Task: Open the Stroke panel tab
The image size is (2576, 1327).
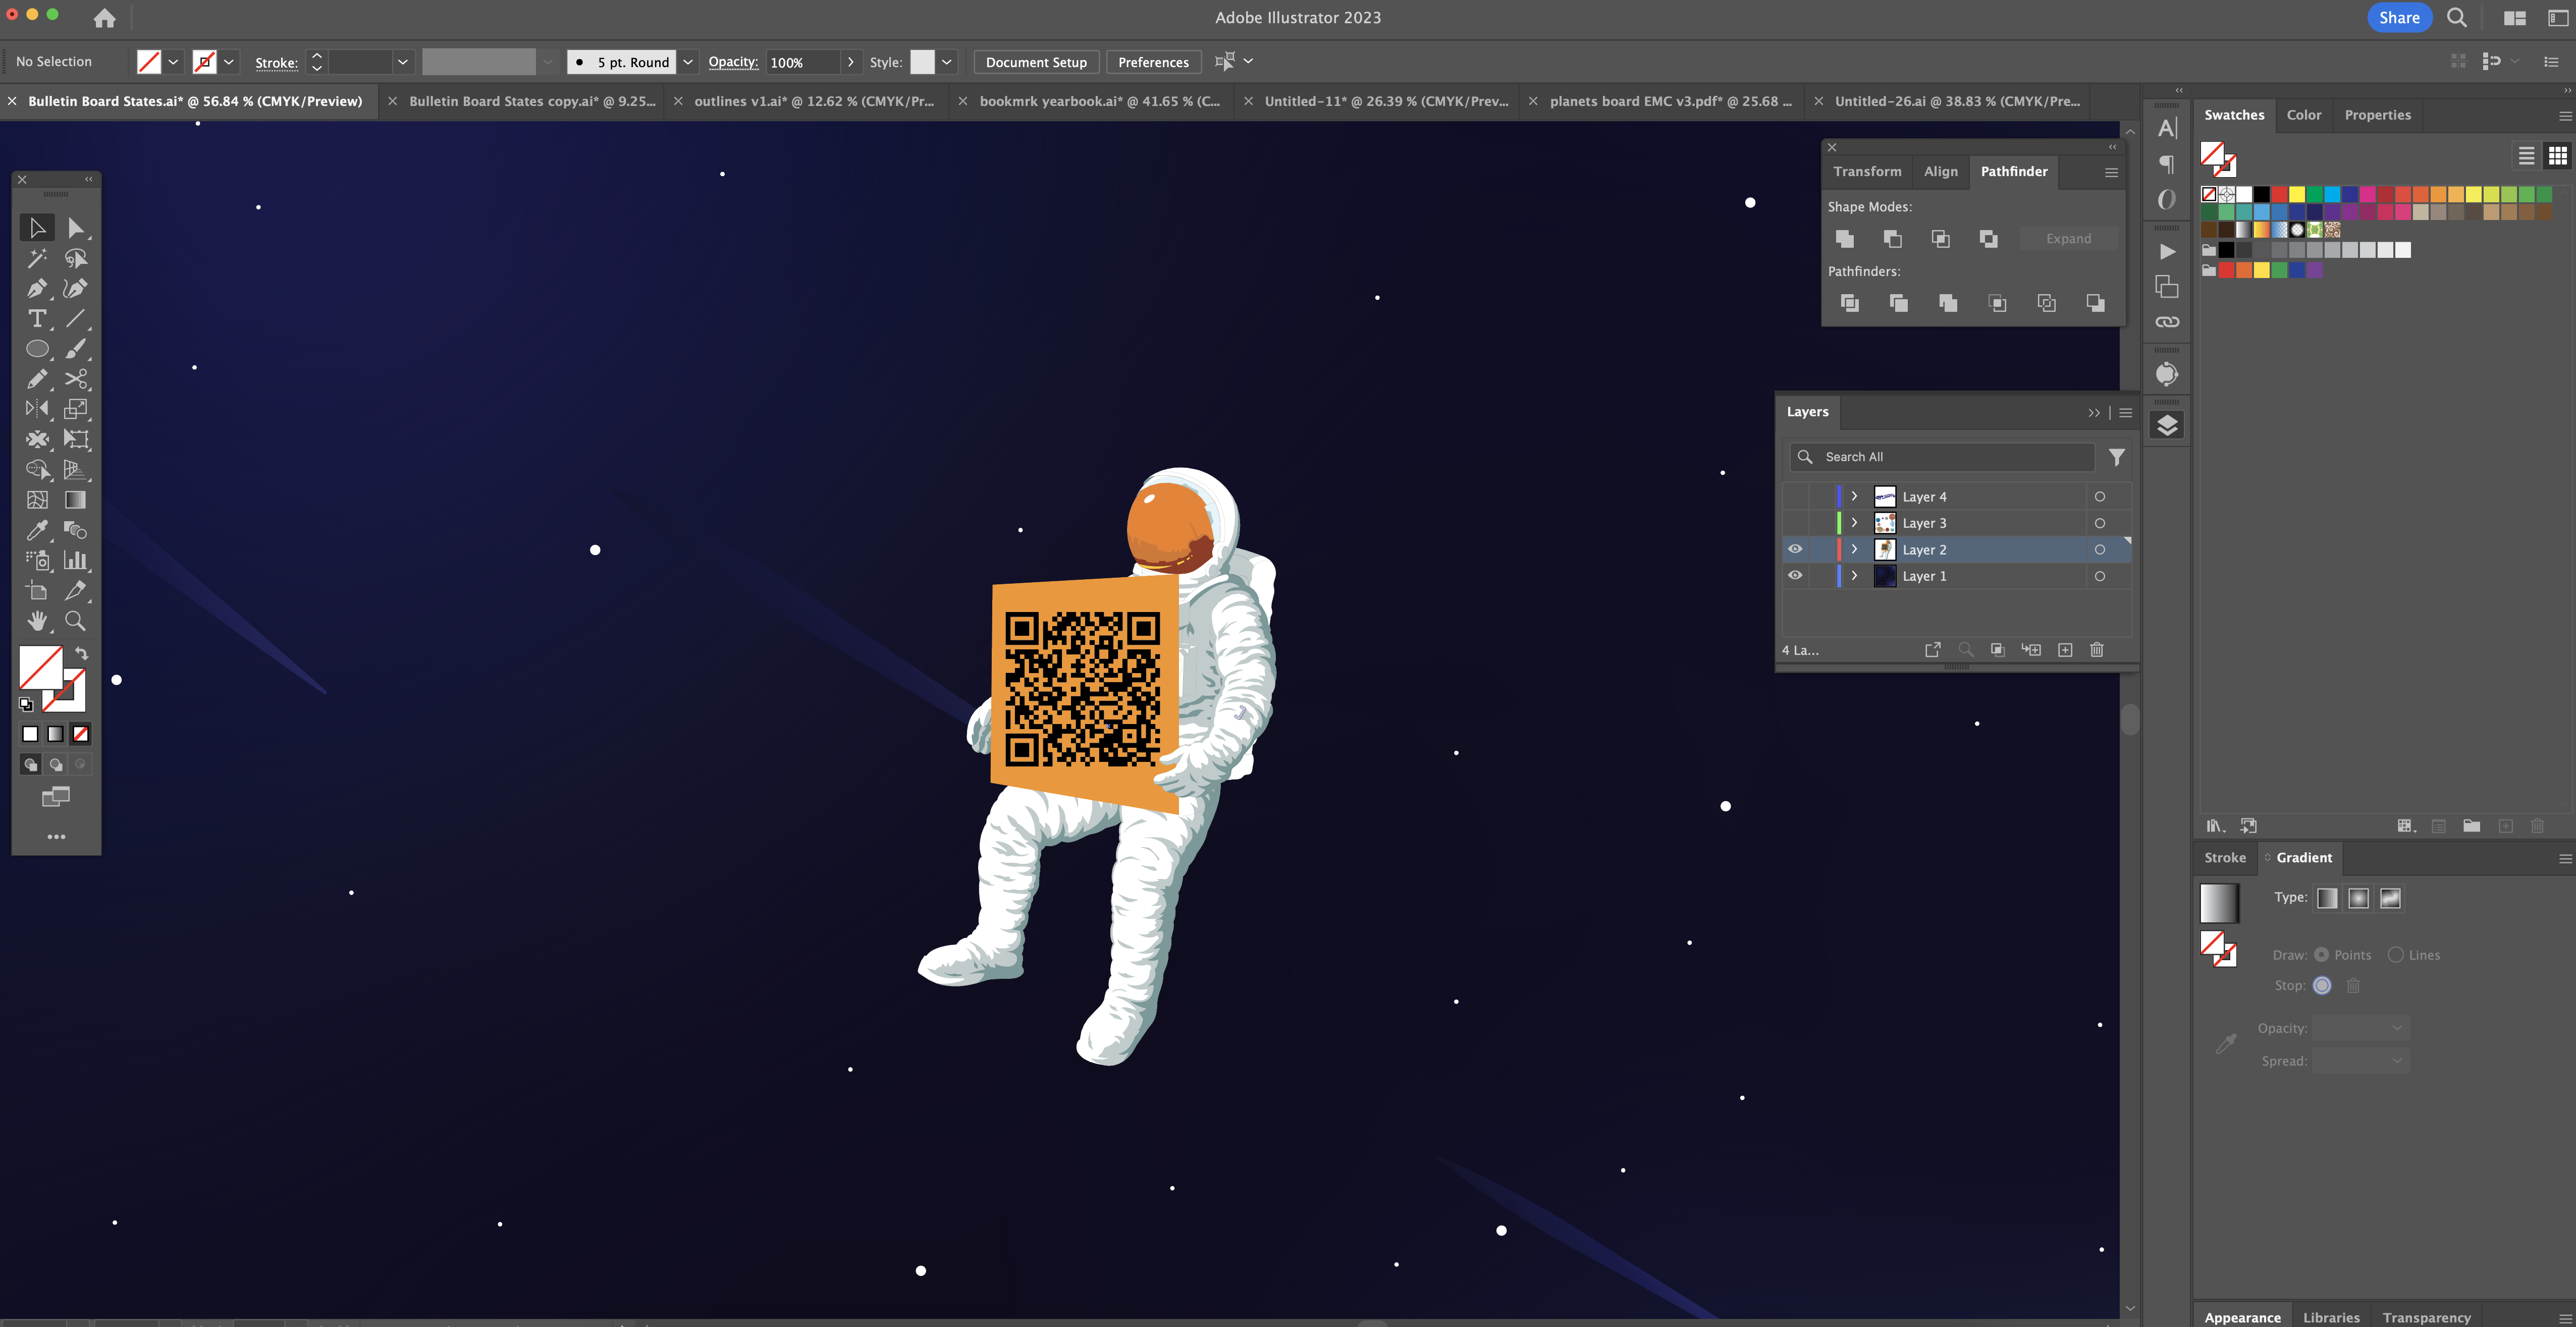Action: [2225, 858]
